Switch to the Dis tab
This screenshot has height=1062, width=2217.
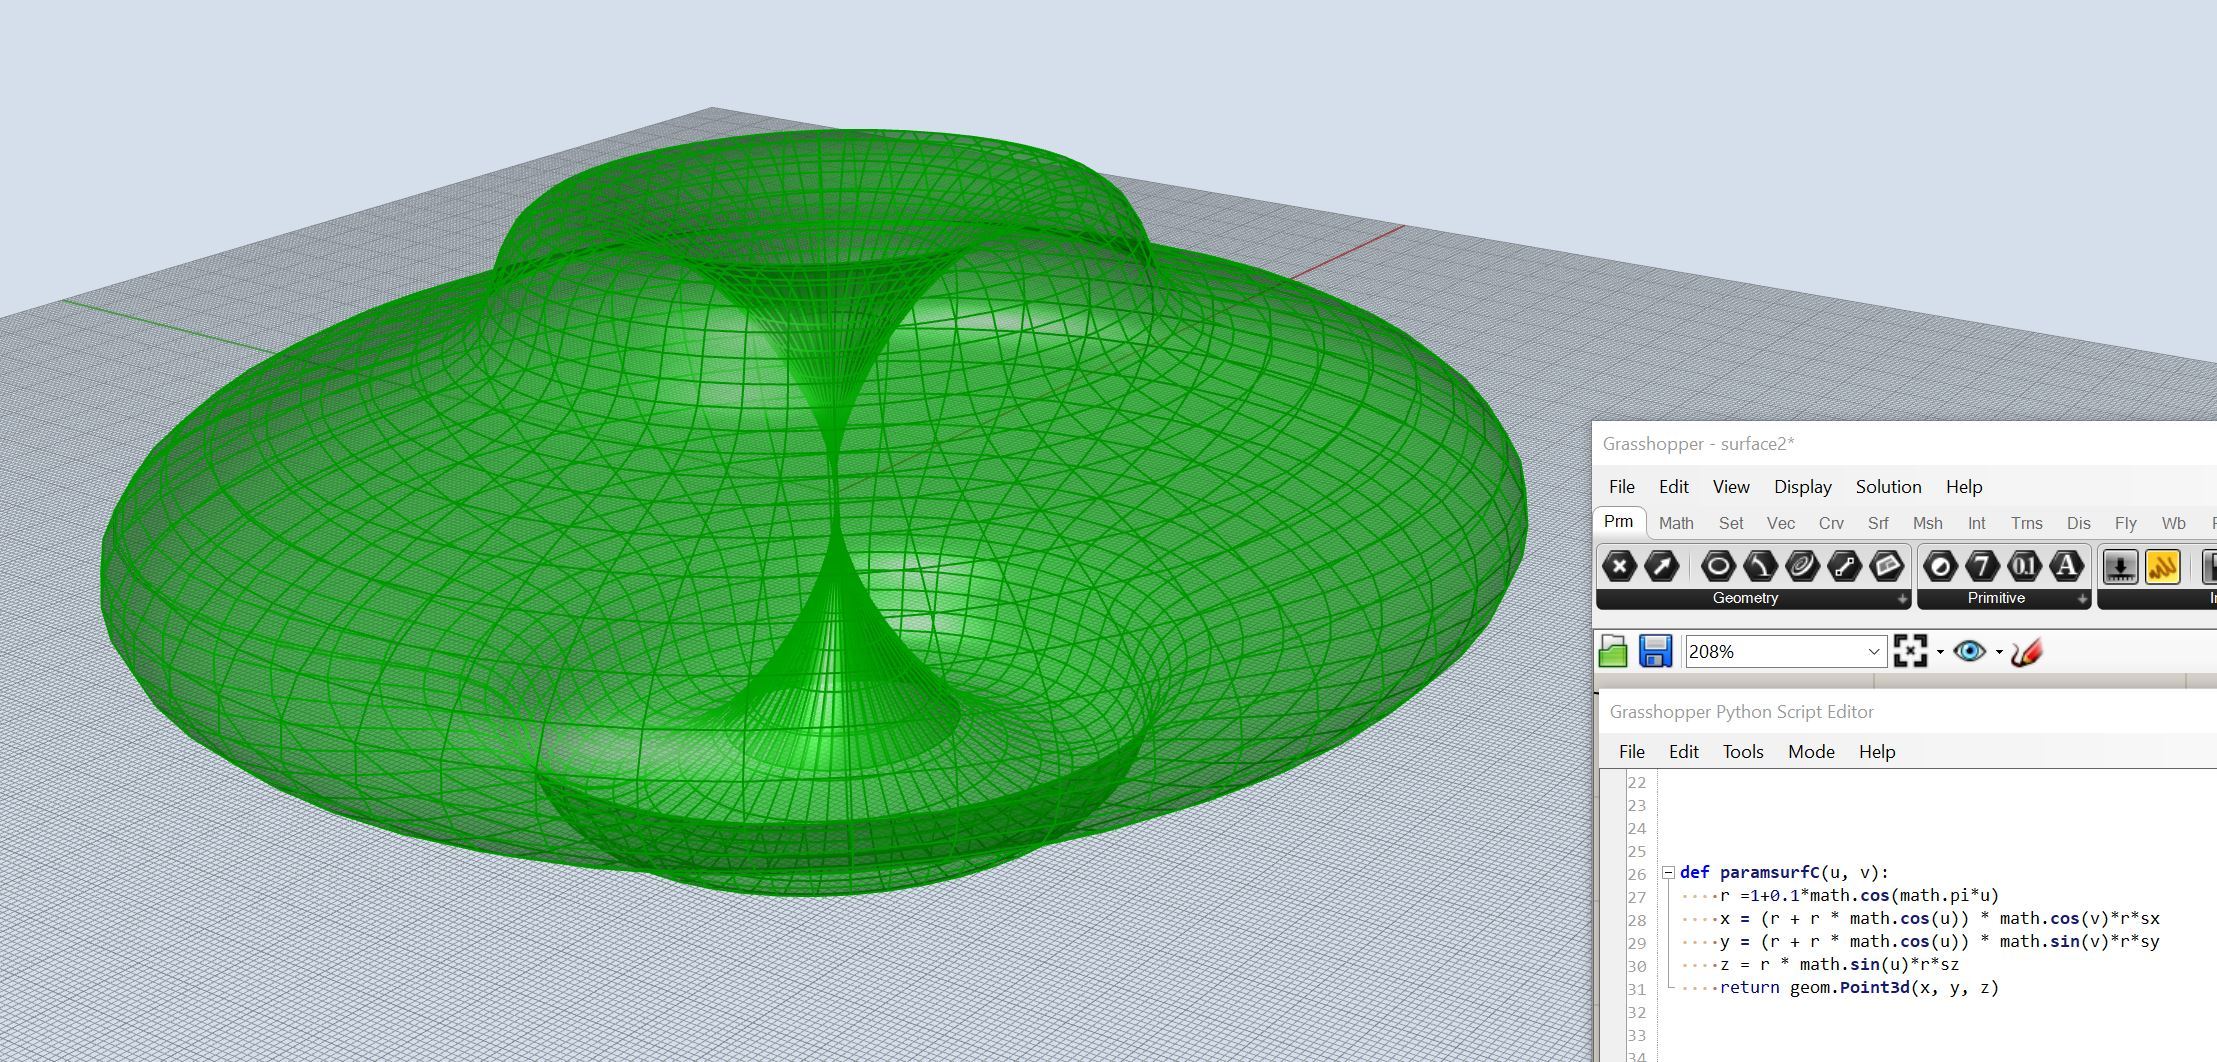pos(2079,523)
